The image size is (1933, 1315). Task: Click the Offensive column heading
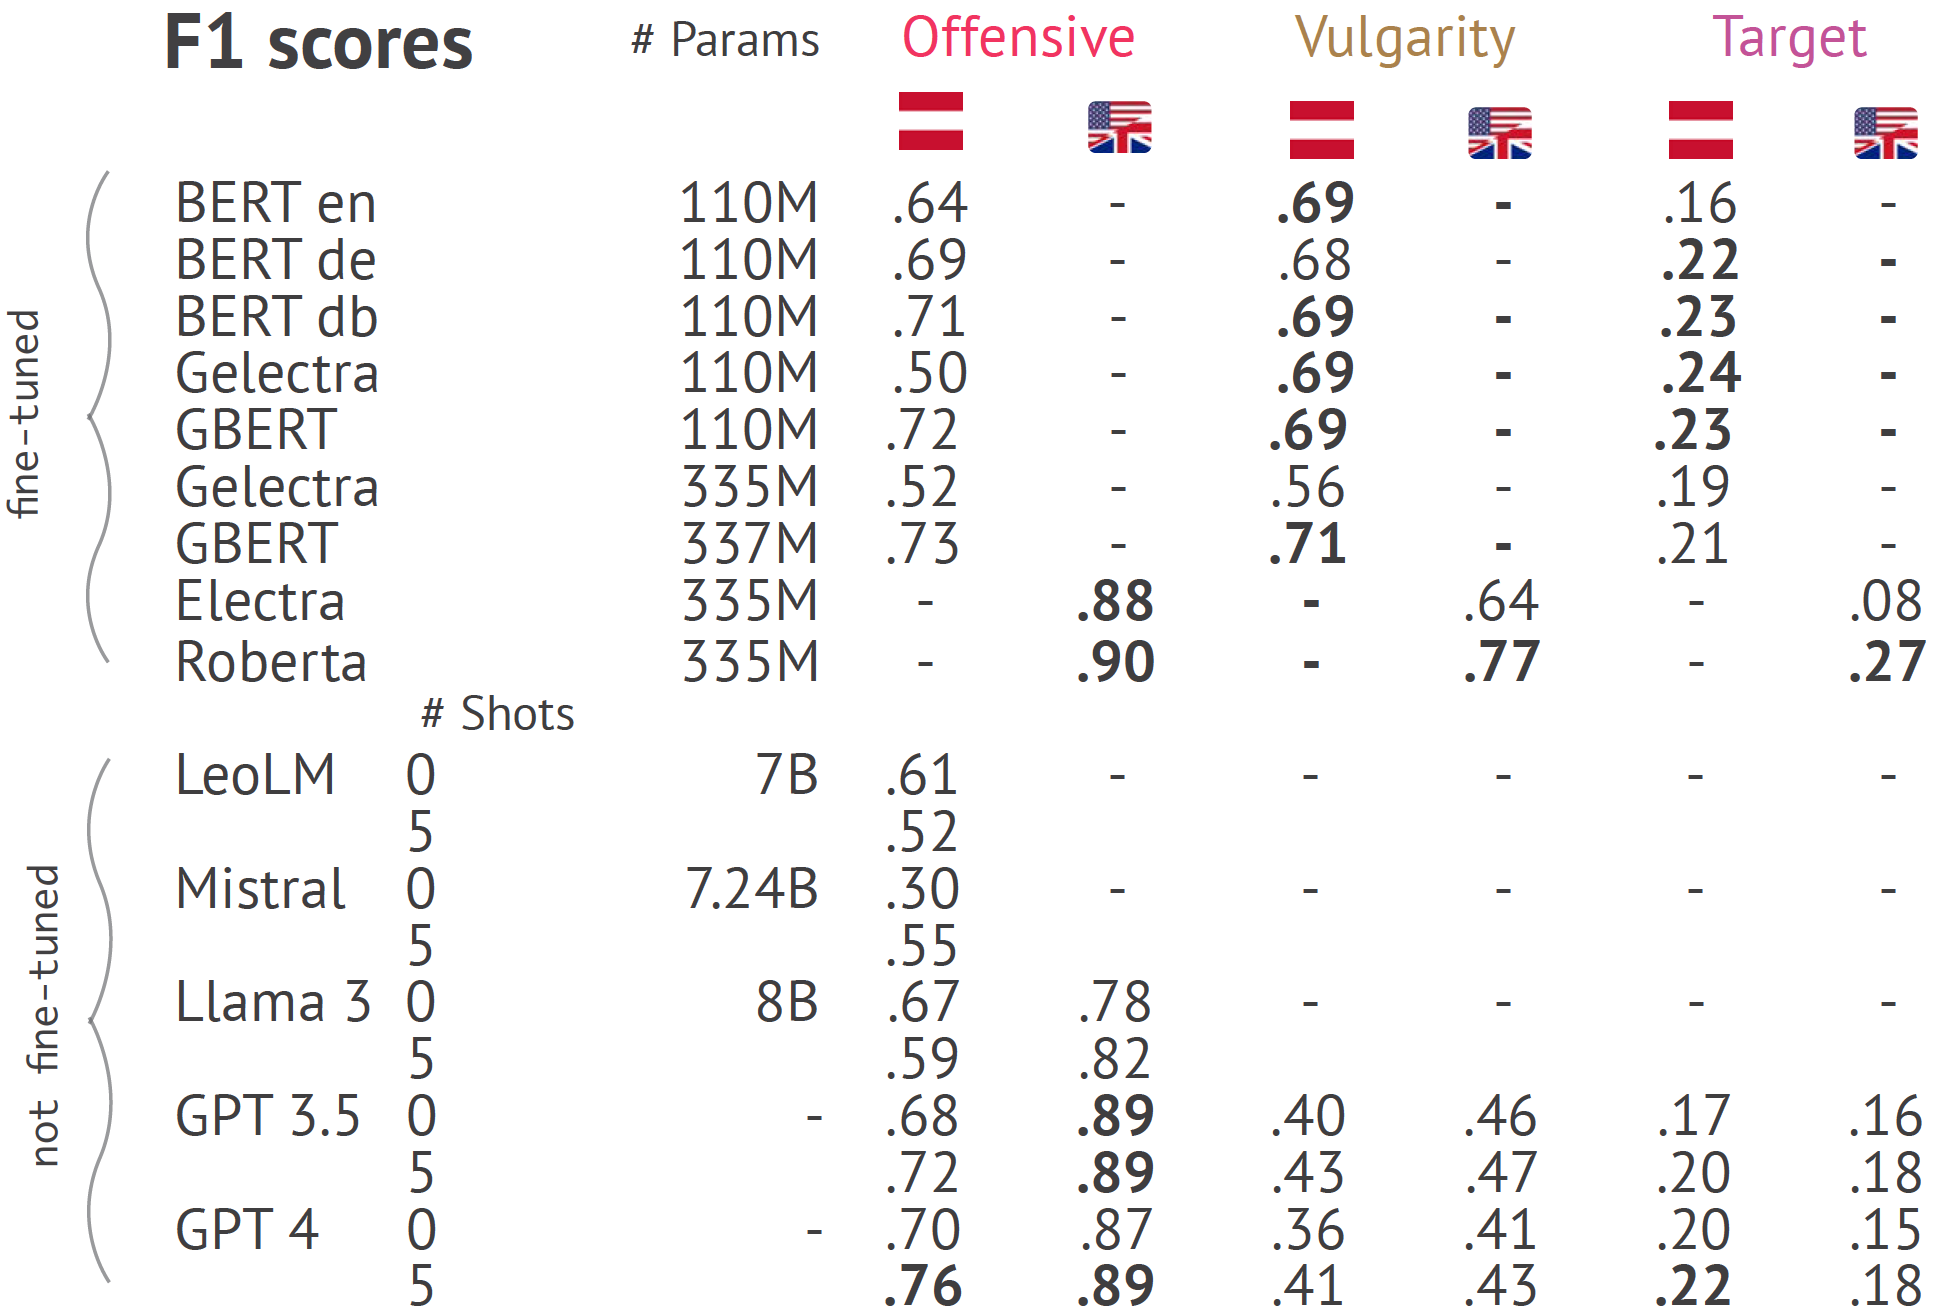(x=1018, y=38)
